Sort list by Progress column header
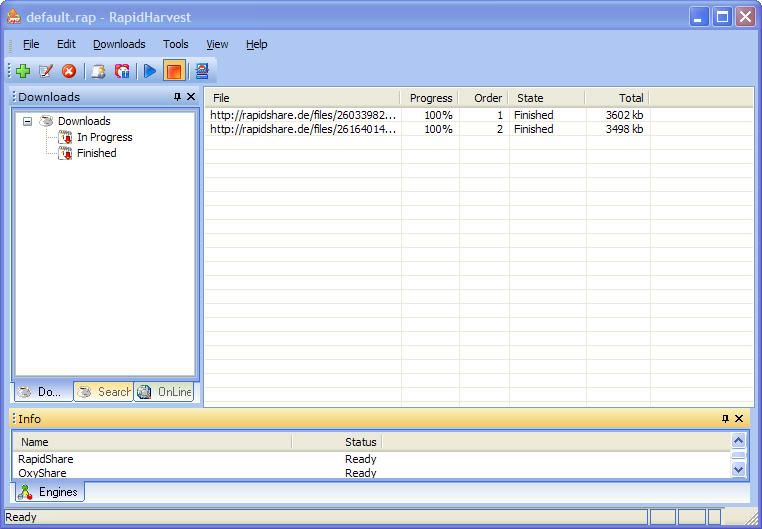Screen dimensions: 762x529 [431, 98]
